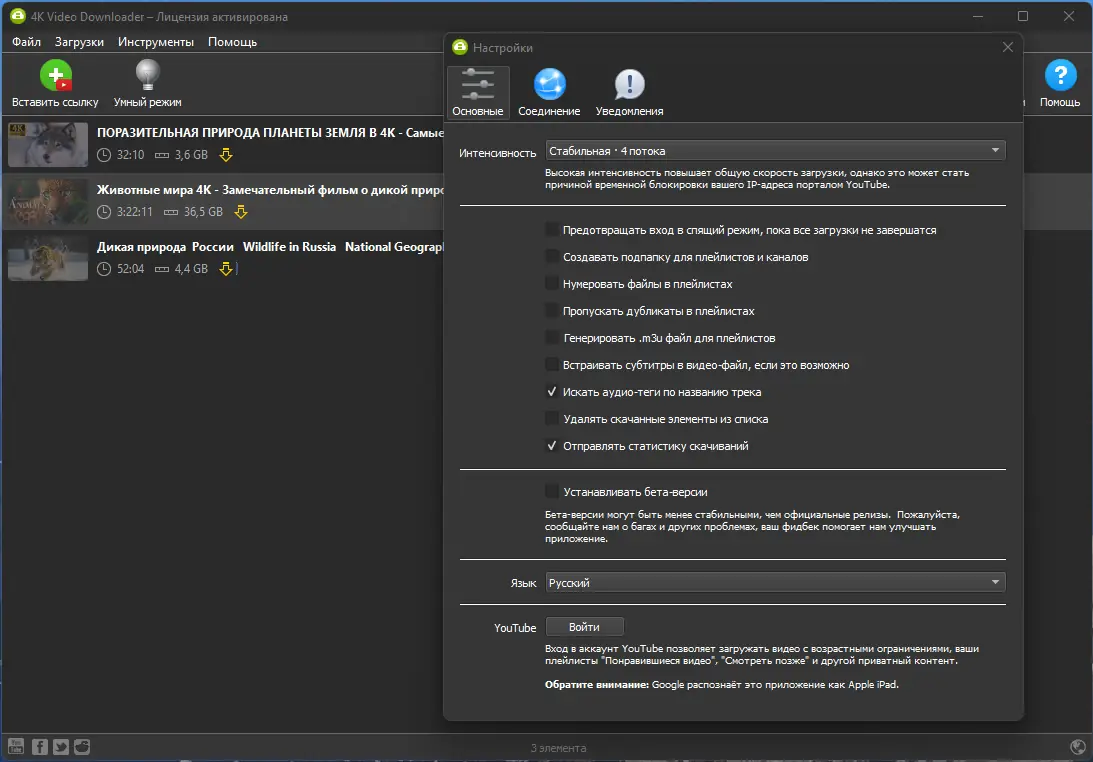
Task: Click the Reddit icon in status bar
Action: (x=82, y=746)
